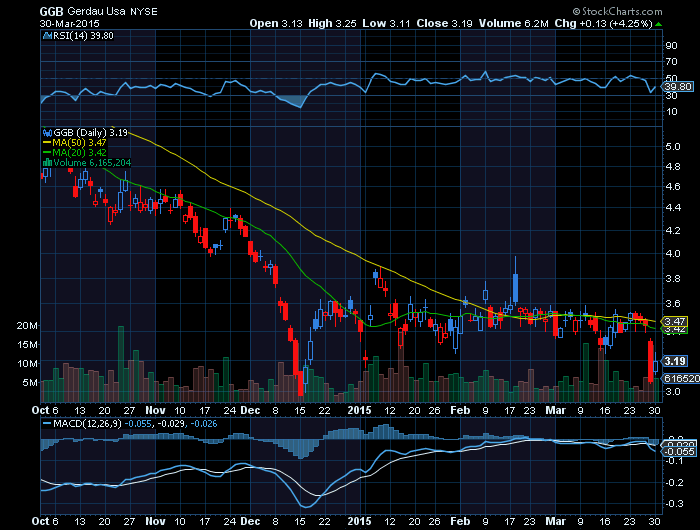Click the green up-arrow change indicator
The height and width of the screenshot is (530, 700).
tap(658, 24)
